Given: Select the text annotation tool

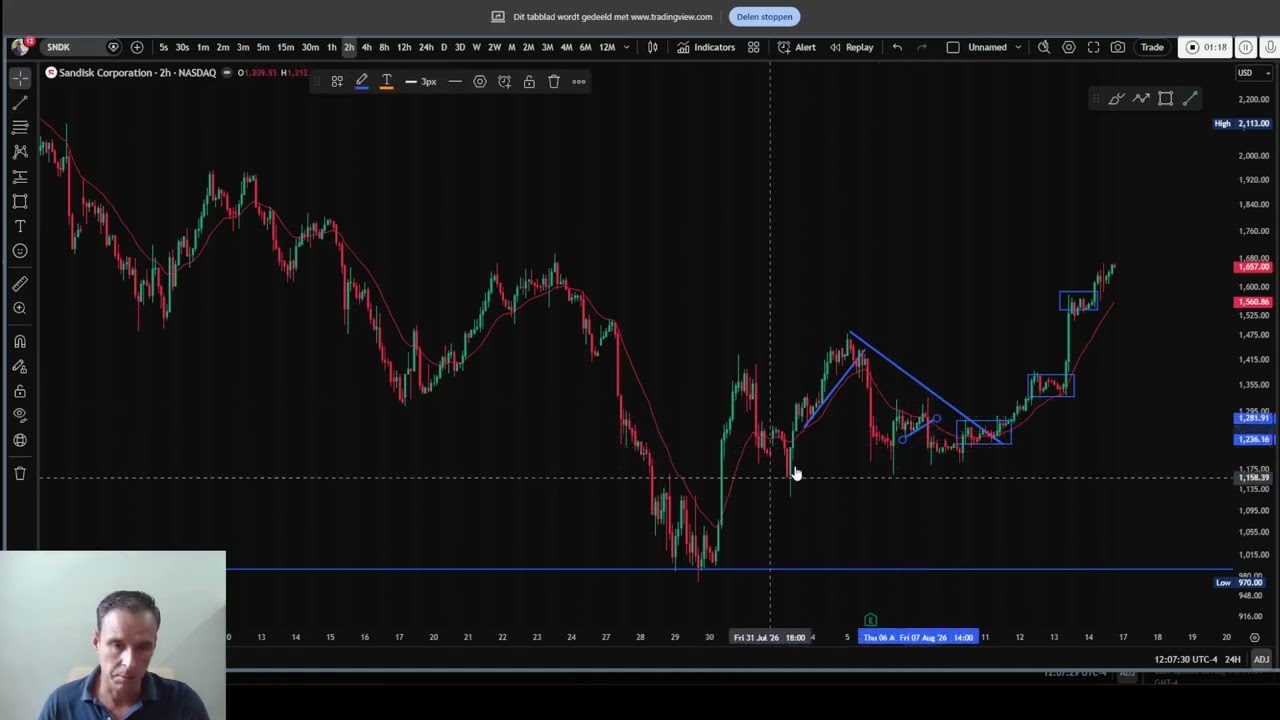Looking at the screenshot, I should pos(20,227).
